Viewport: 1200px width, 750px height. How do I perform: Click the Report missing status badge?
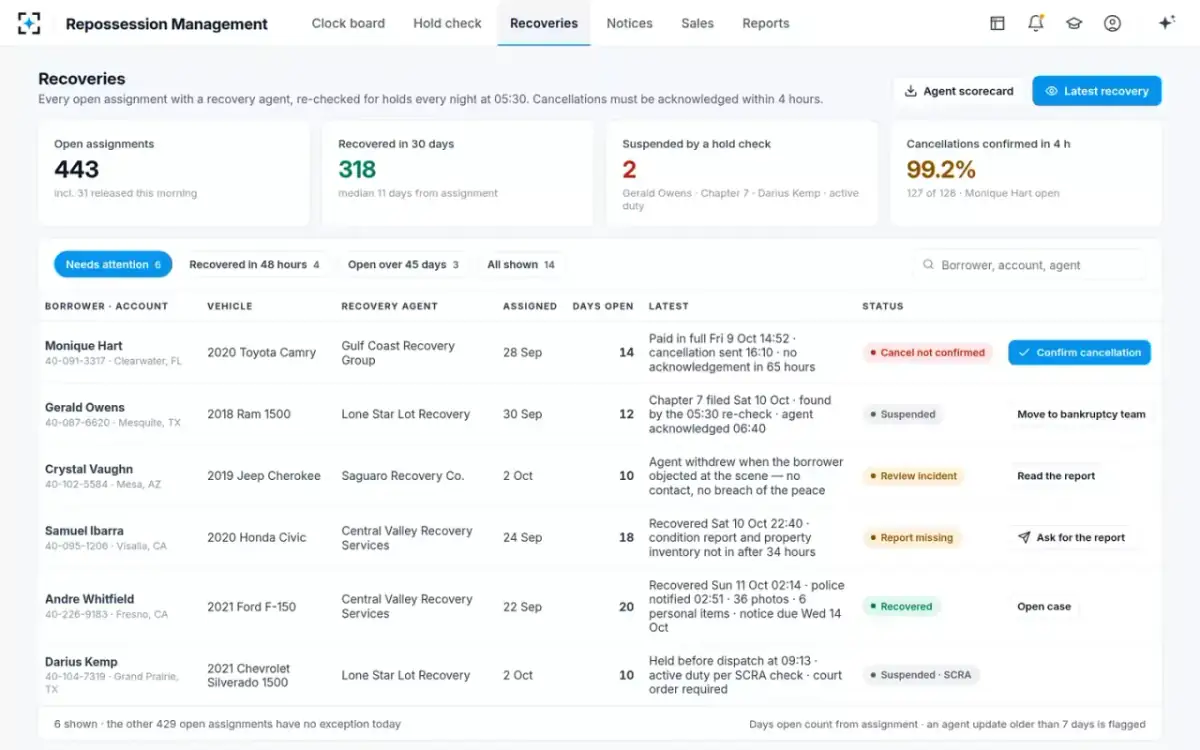pyautogui.click(x=911, y=538)
